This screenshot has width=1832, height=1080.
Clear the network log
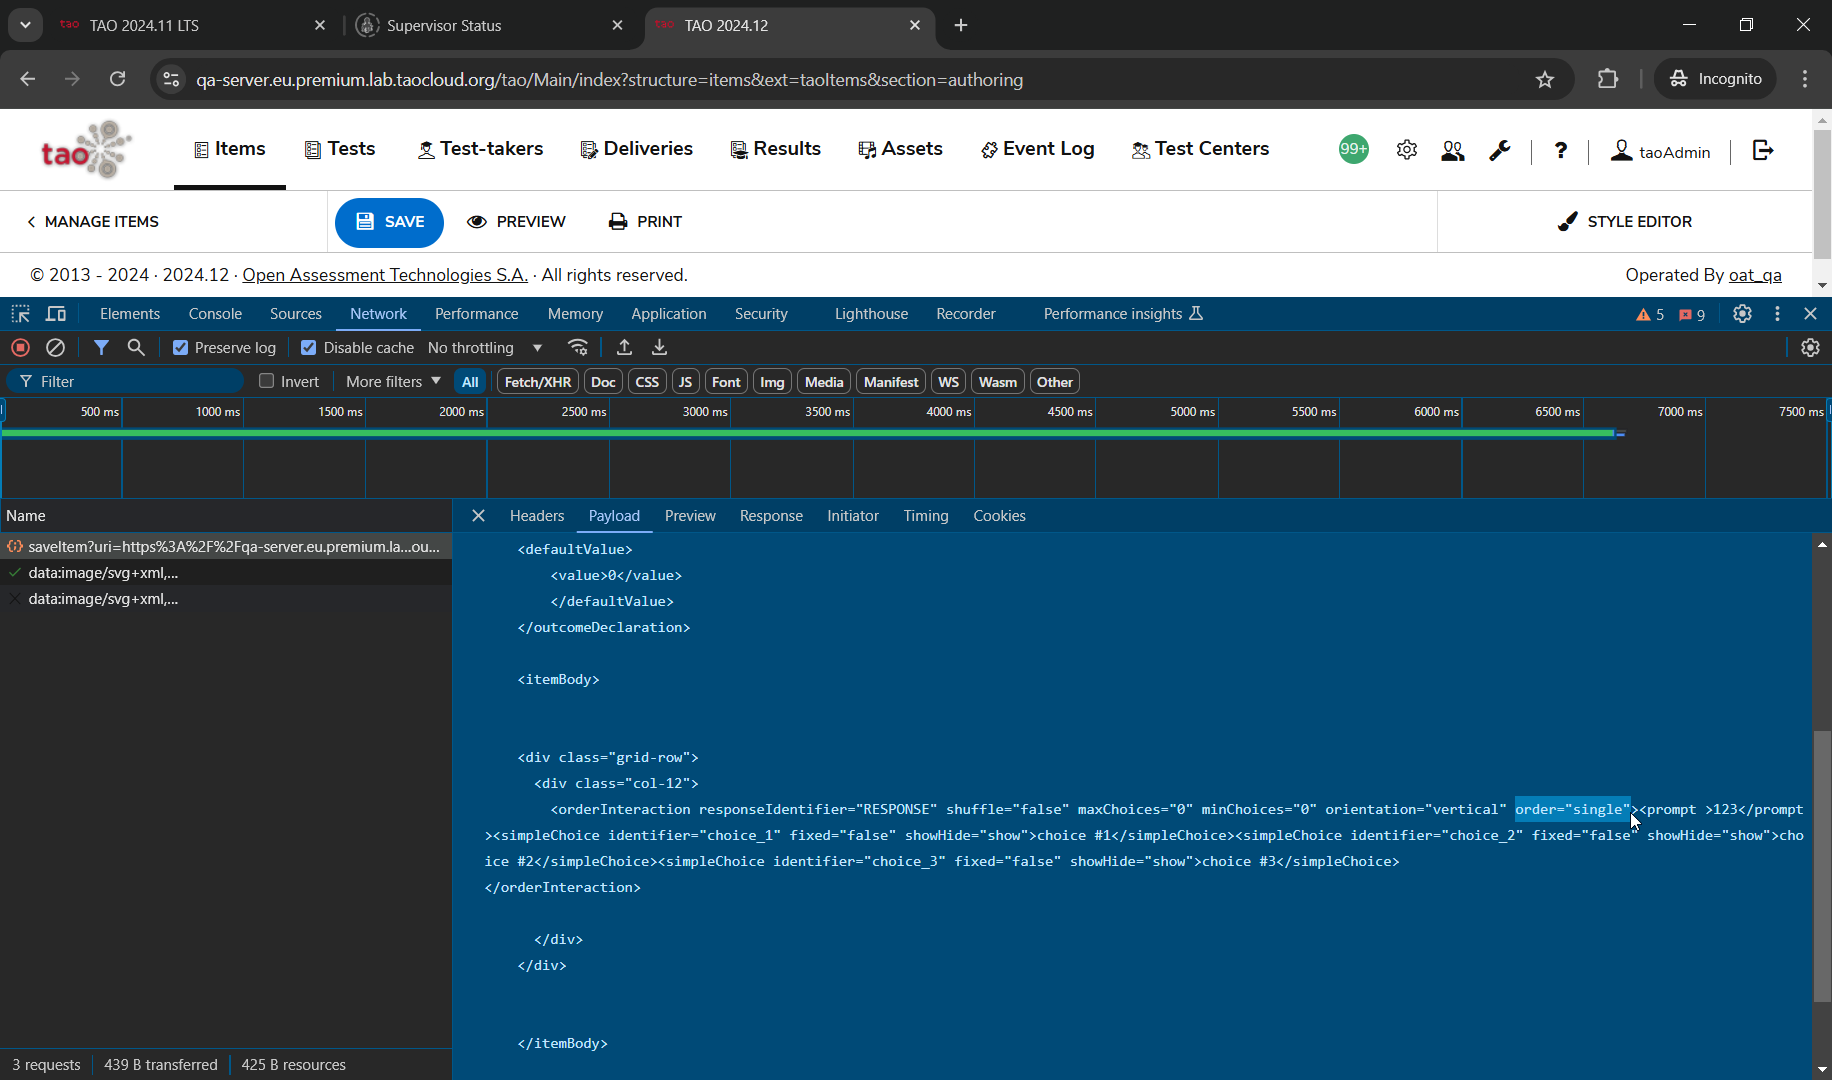coord(56,347)
